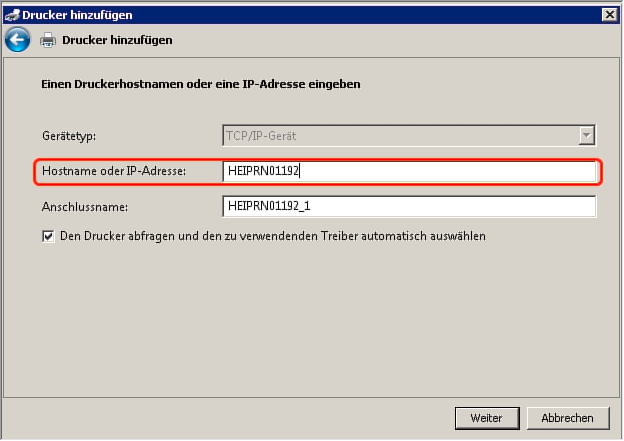Toggle the automatic driver selection checkbox

(48, 237)
